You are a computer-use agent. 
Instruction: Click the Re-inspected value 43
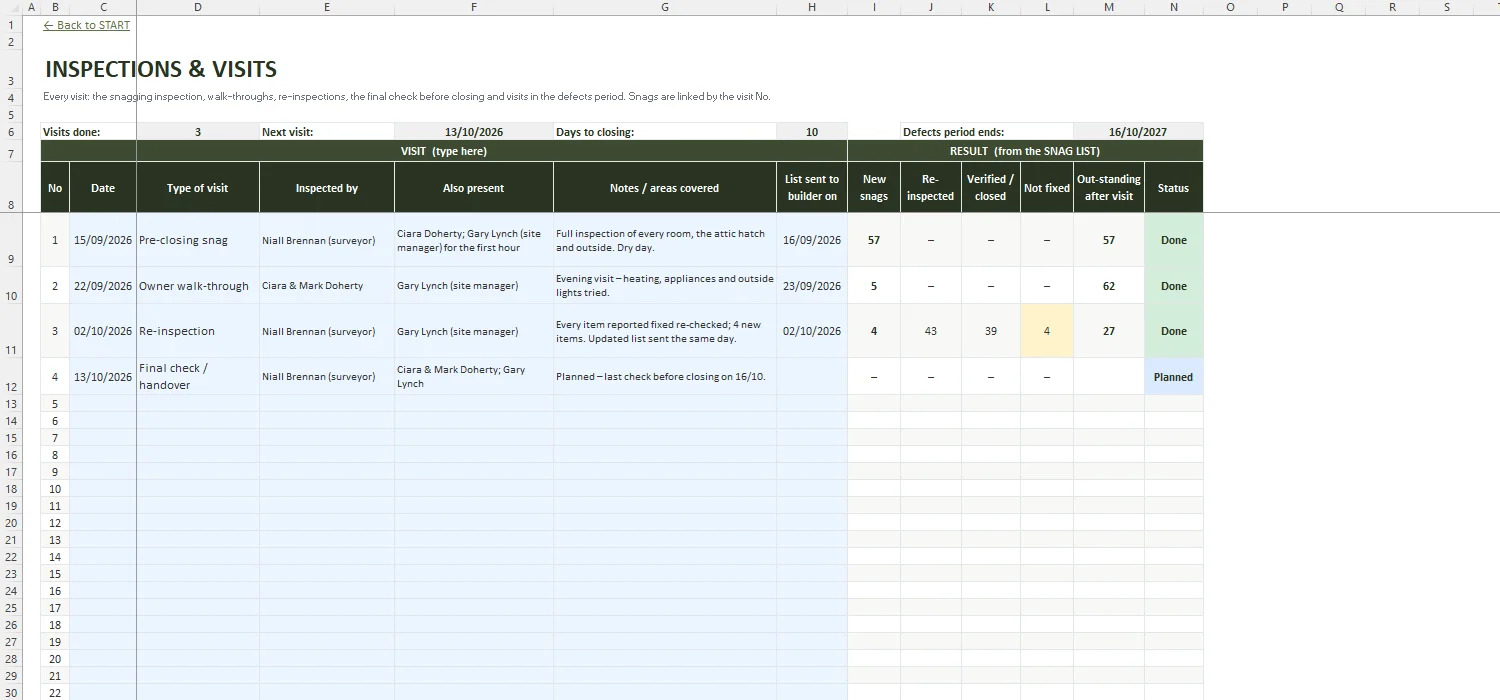[931, 331]
